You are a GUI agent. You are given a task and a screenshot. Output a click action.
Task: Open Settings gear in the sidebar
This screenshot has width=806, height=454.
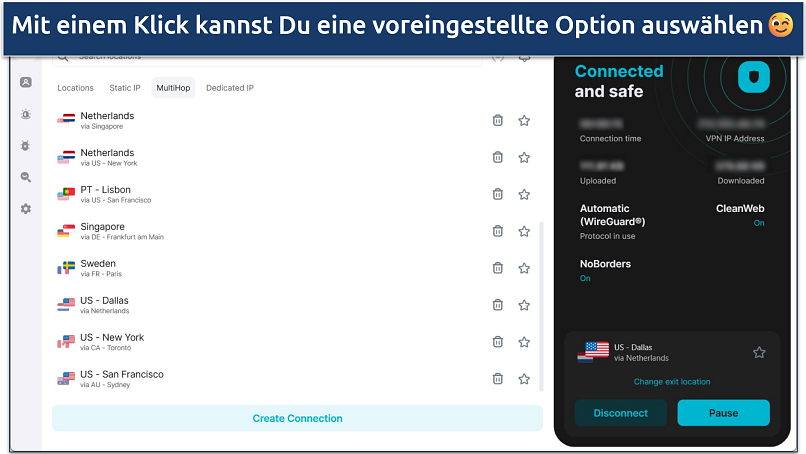coord(26,209)
